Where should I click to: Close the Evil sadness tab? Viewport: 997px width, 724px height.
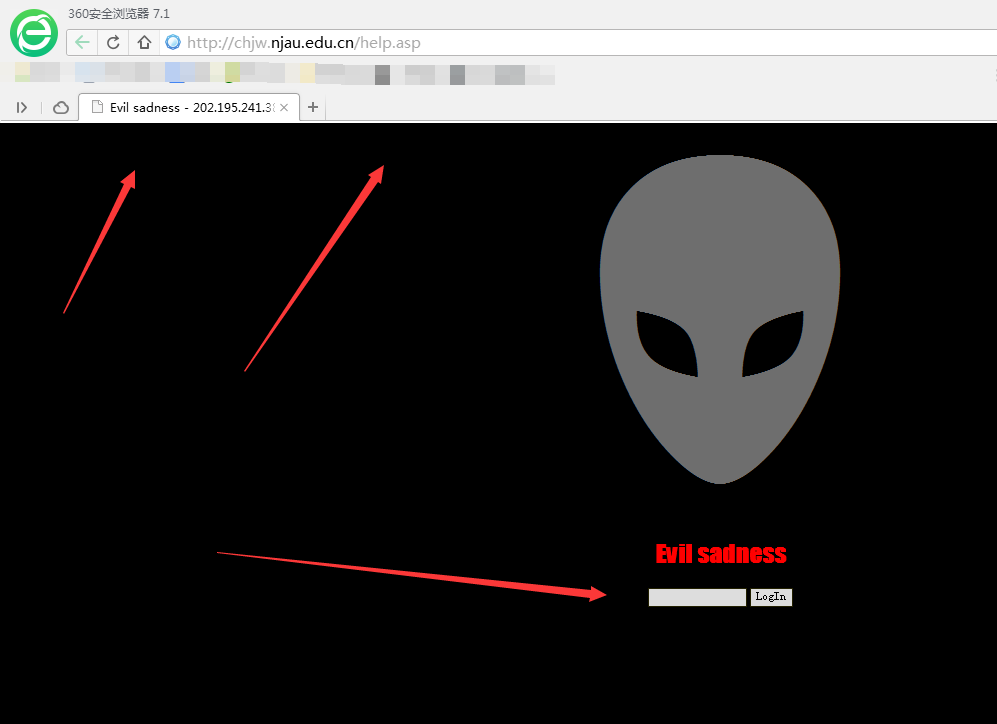pyautogui.click(x=284, y=107)
